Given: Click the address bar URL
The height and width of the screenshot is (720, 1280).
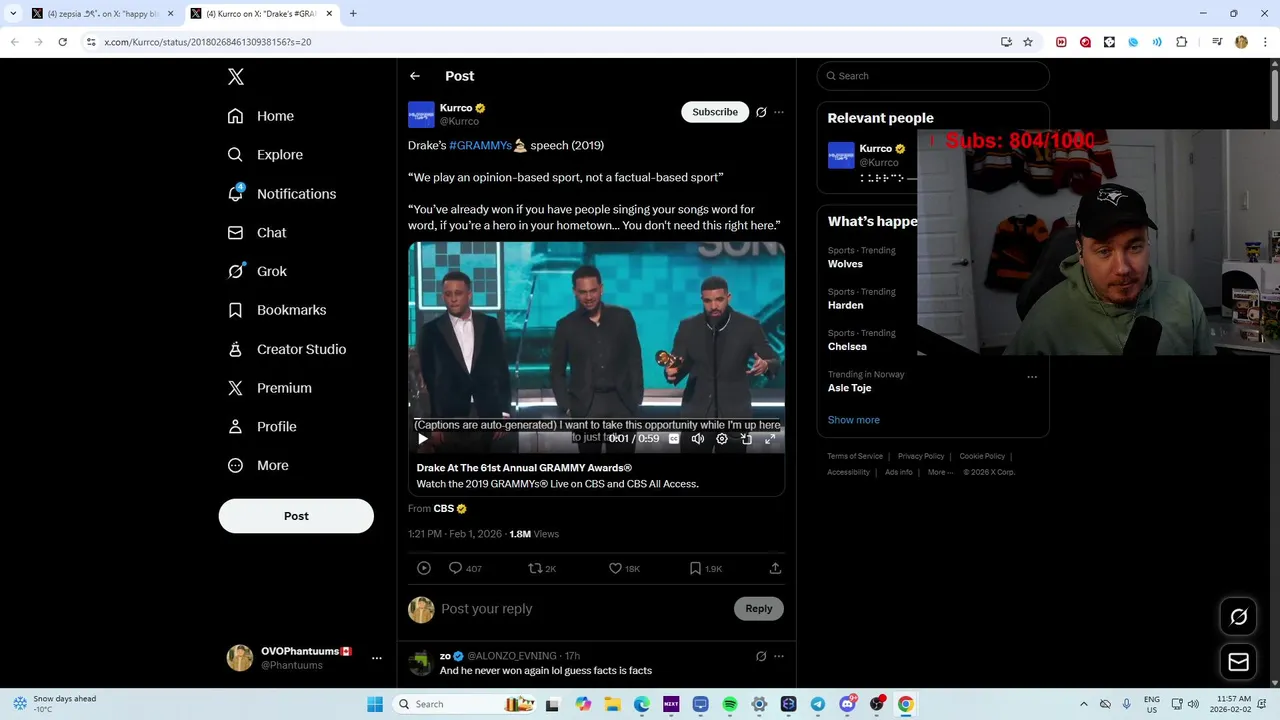Looking at the screenshot, I should pos(208,42).
